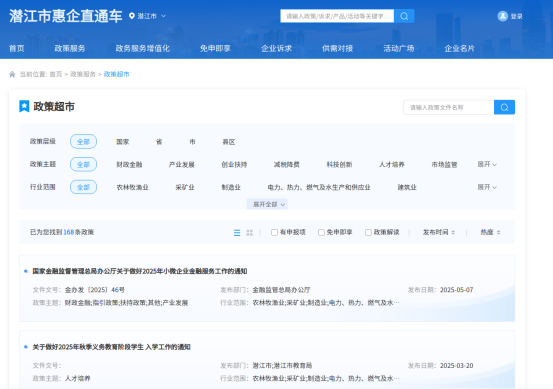Switch to list view icon

(x=237, y=232)
